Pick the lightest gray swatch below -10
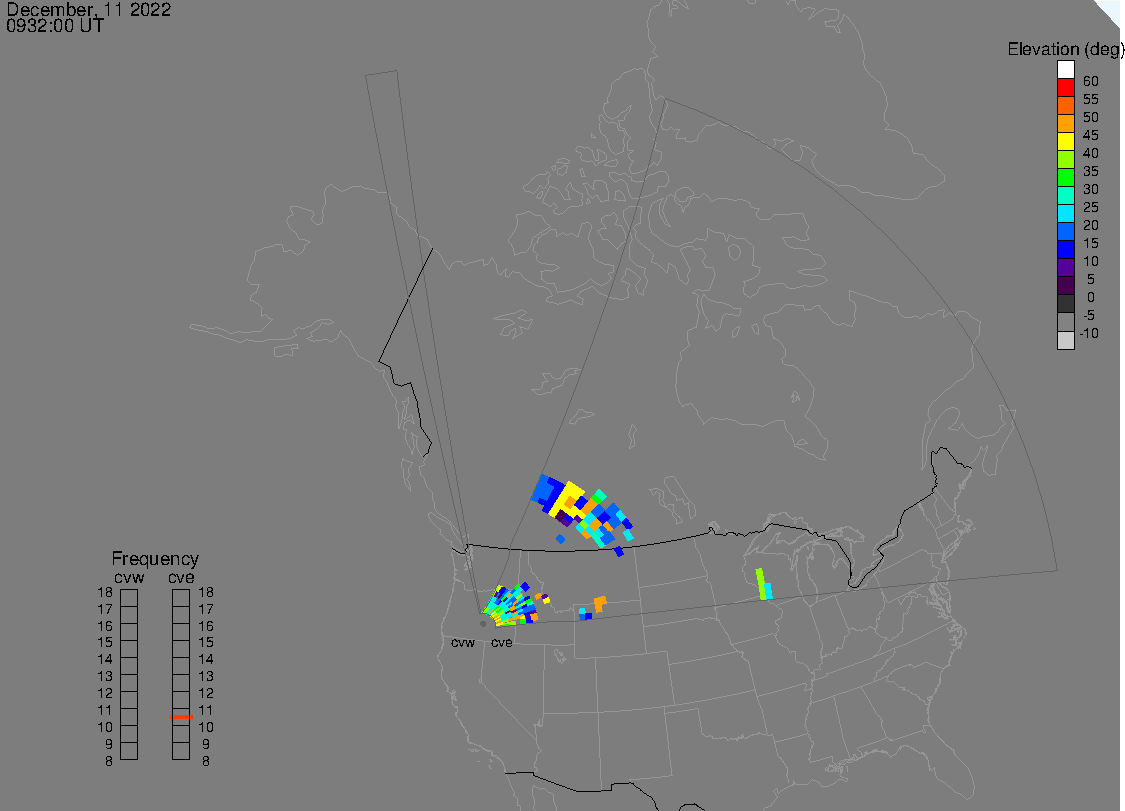Viewport: 1125px width, 811px height. click(1065, 340)
